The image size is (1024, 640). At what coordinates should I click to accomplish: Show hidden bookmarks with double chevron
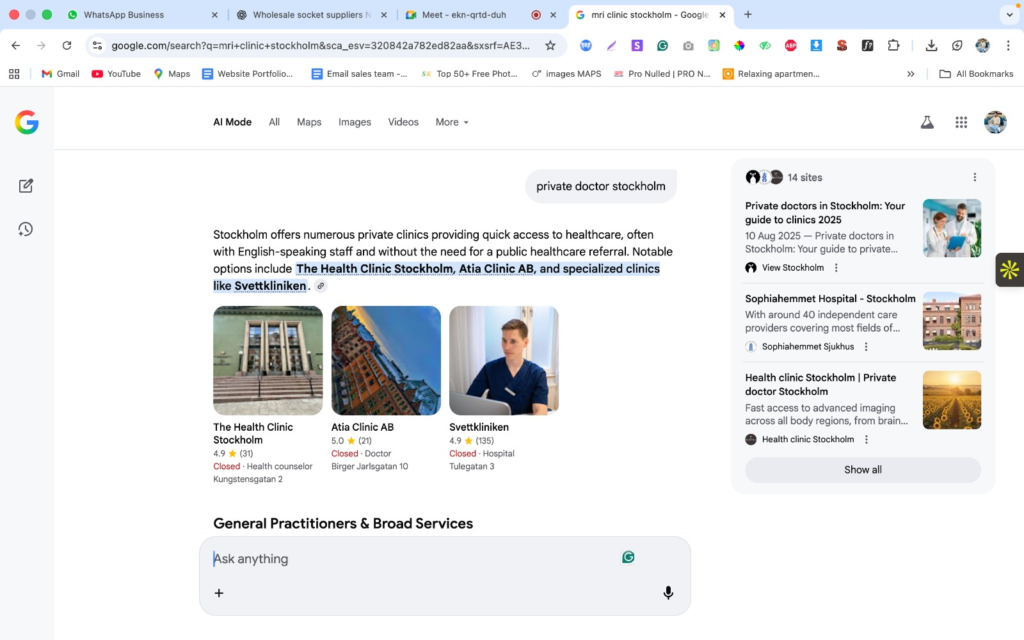pos(910,74)
